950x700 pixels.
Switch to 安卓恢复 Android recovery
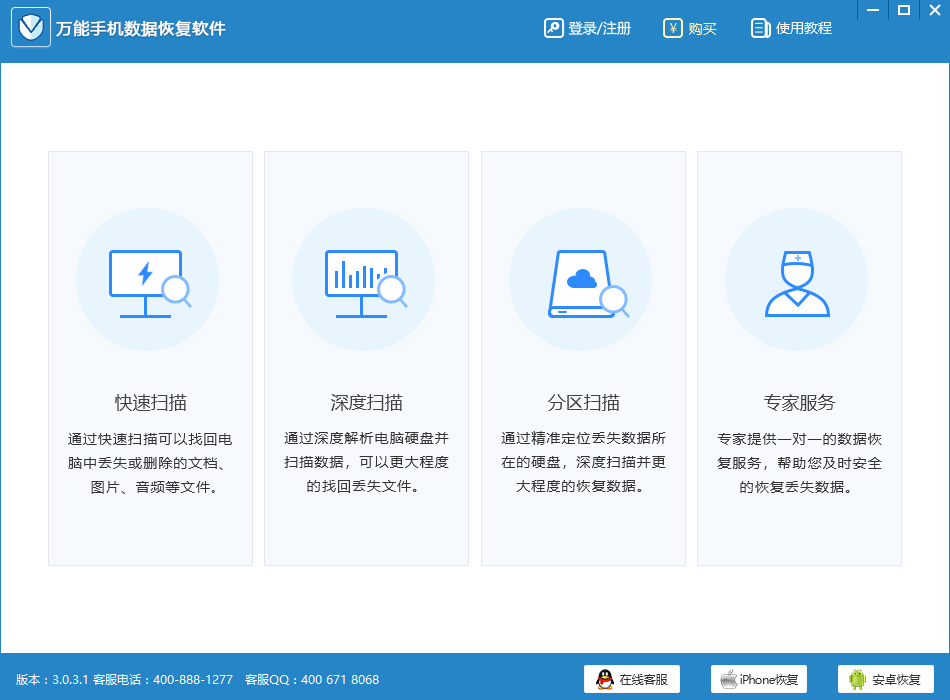[x=888, y=679]
